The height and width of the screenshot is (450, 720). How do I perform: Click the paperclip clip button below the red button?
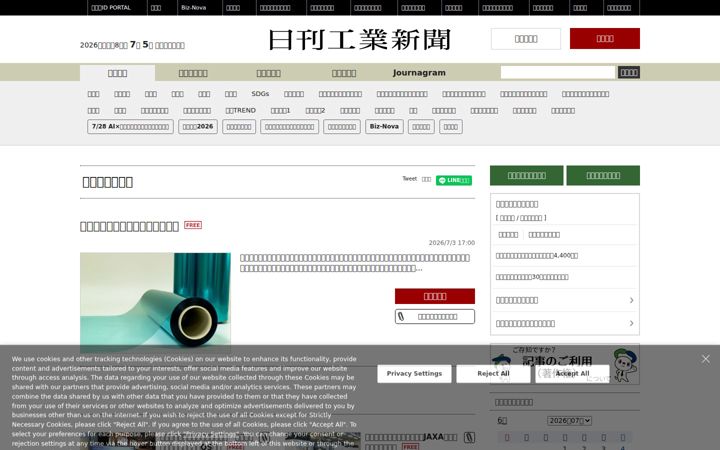click(434, 316)
